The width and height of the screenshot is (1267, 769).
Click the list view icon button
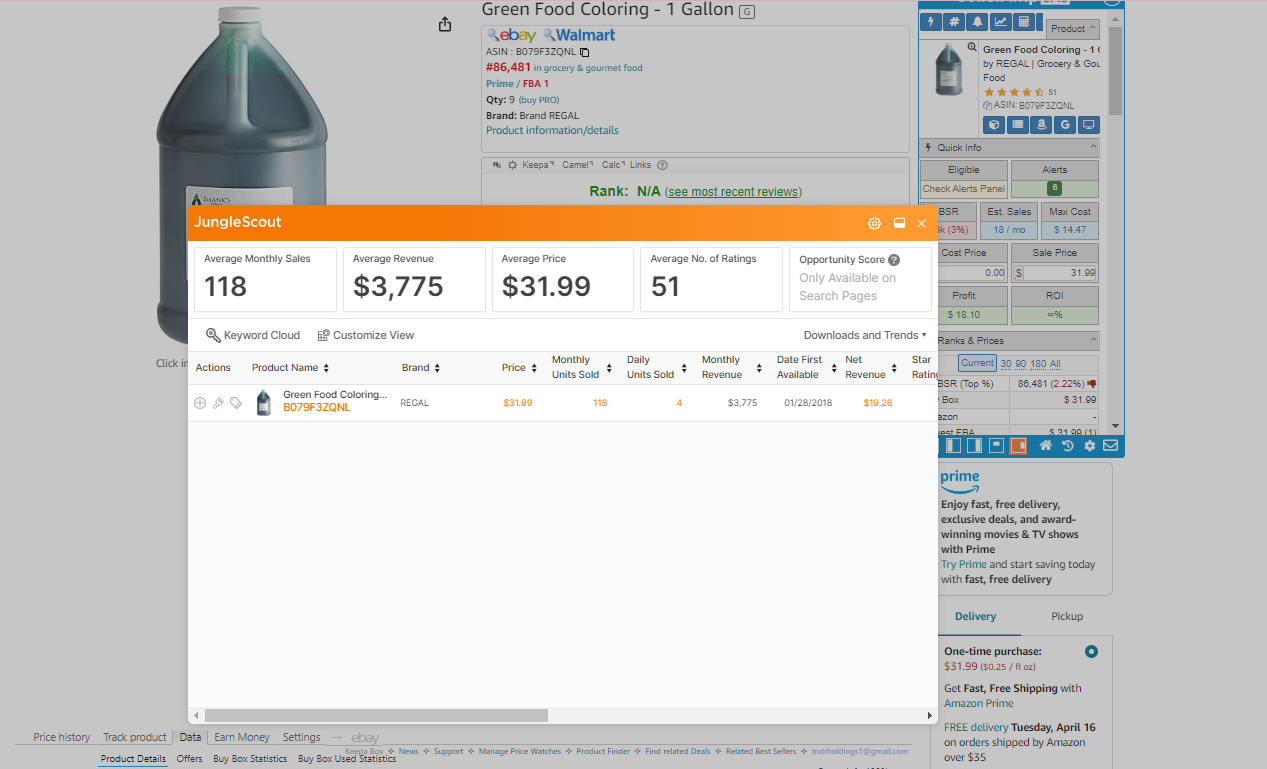tap(1017, 125)
